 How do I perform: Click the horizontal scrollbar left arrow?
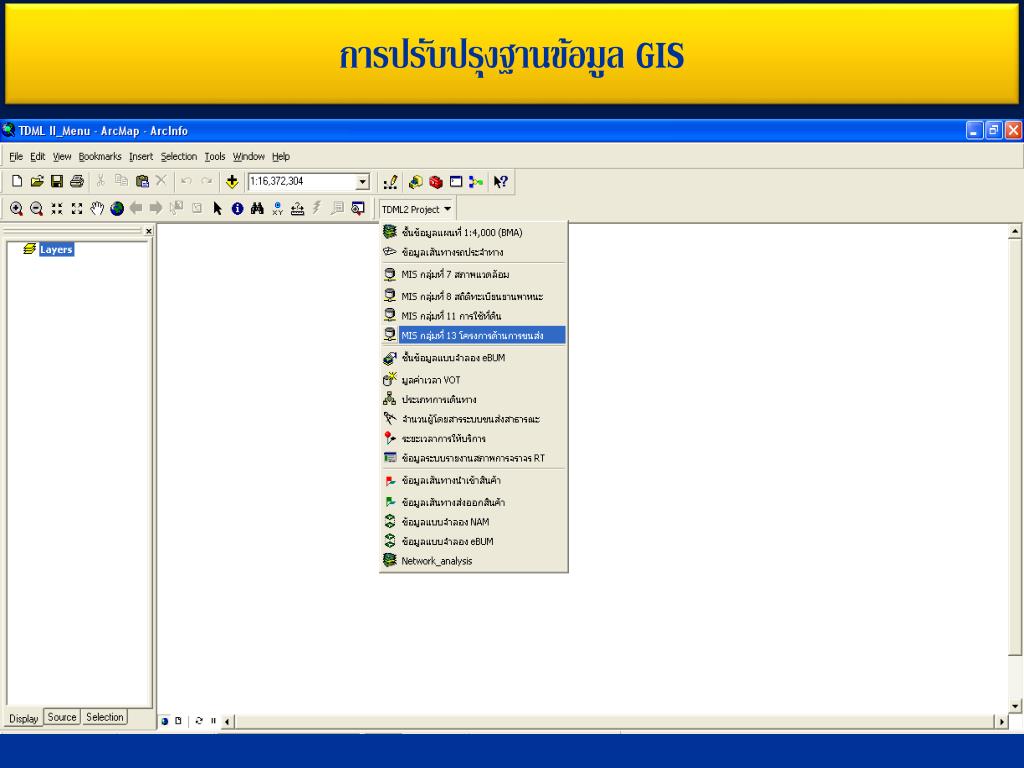click(x=227, y=722)
